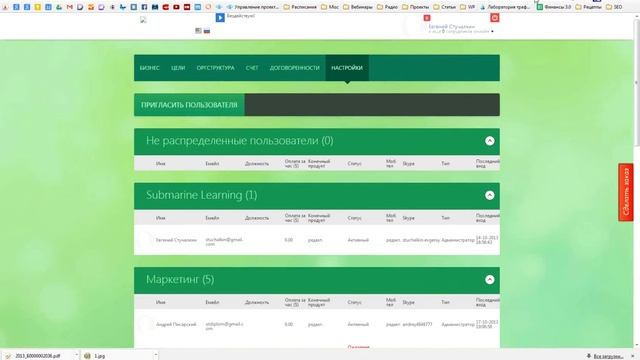Screen dimensions: 640x360
Task: Click the red power logout icon
Action: click(x=494, y=18)
